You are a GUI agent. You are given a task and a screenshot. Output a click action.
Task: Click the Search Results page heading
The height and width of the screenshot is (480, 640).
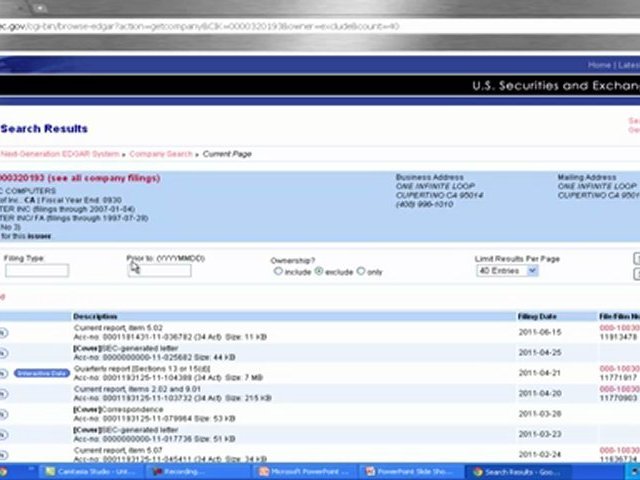44,129
